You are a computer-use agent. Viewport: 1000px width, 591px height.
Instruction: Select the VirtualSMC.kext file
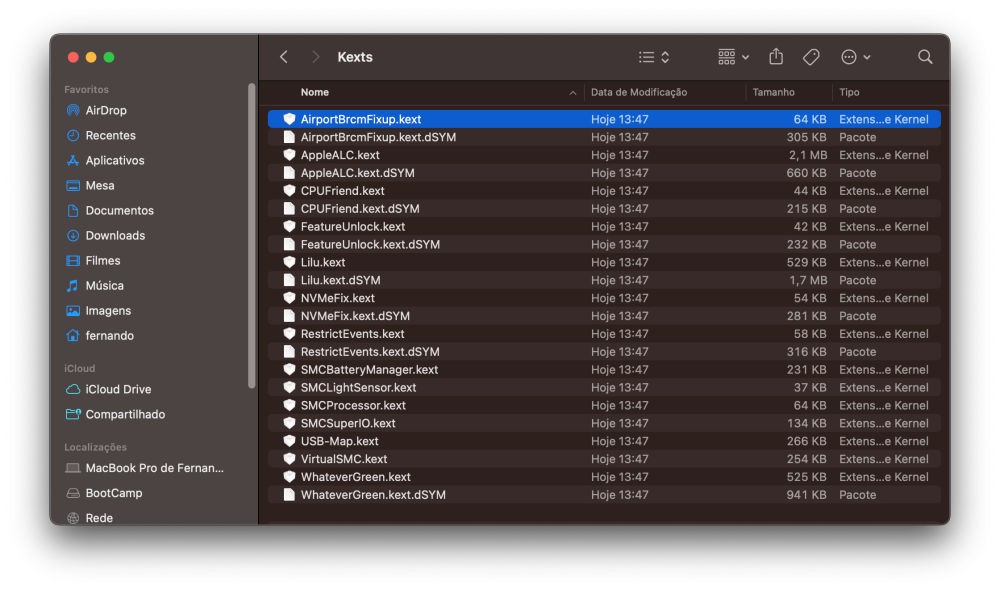pyautogui.click(x=604, y=458)
